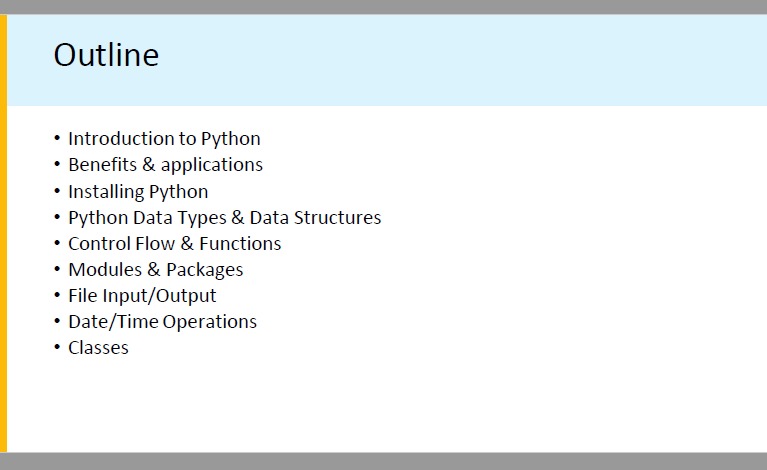Select the "File Input/Output" bullet line
Screen dimensions: 767x470
click(142, 295)
